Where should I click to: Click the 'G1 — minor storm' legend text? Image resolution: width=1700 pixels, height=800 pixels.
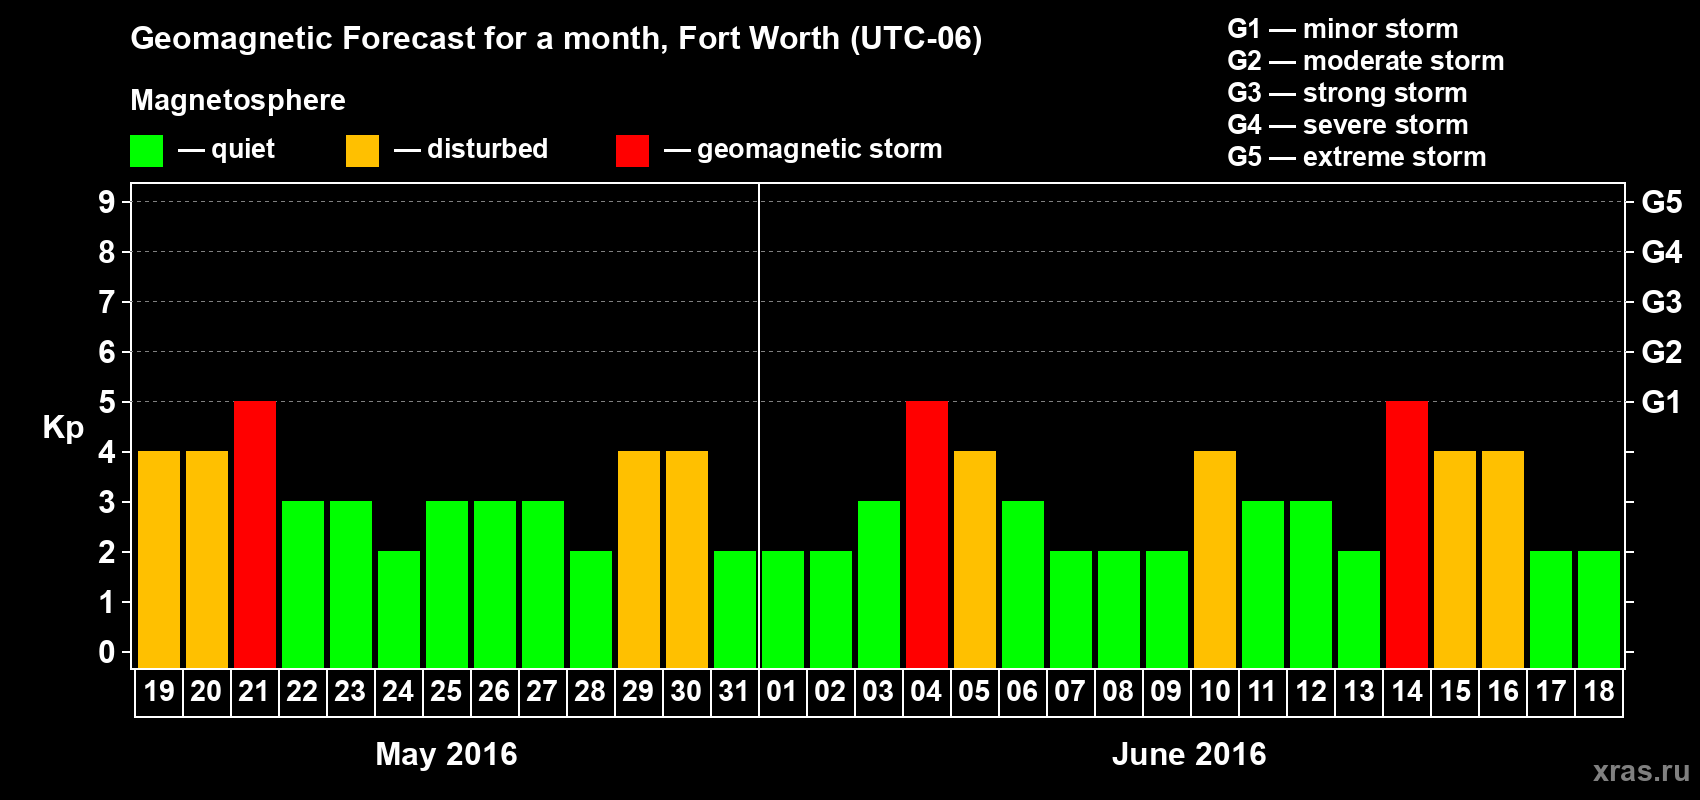(x=1343, y=29)
